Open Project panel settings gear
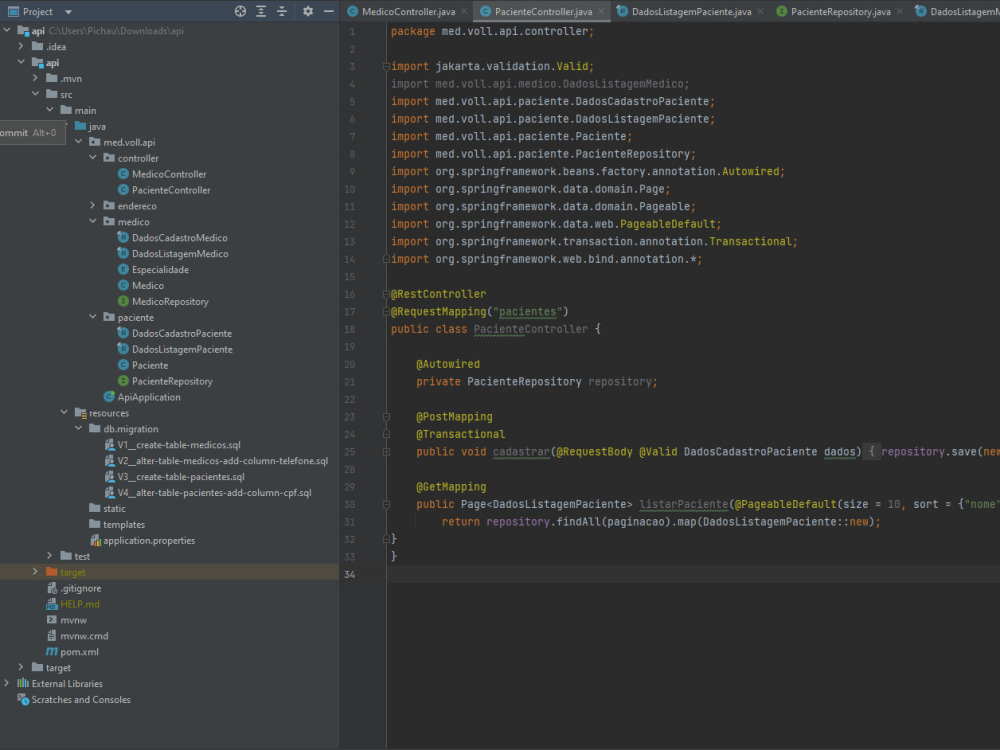The height and width of the screenshot is (750, 1000). point(307,11)
